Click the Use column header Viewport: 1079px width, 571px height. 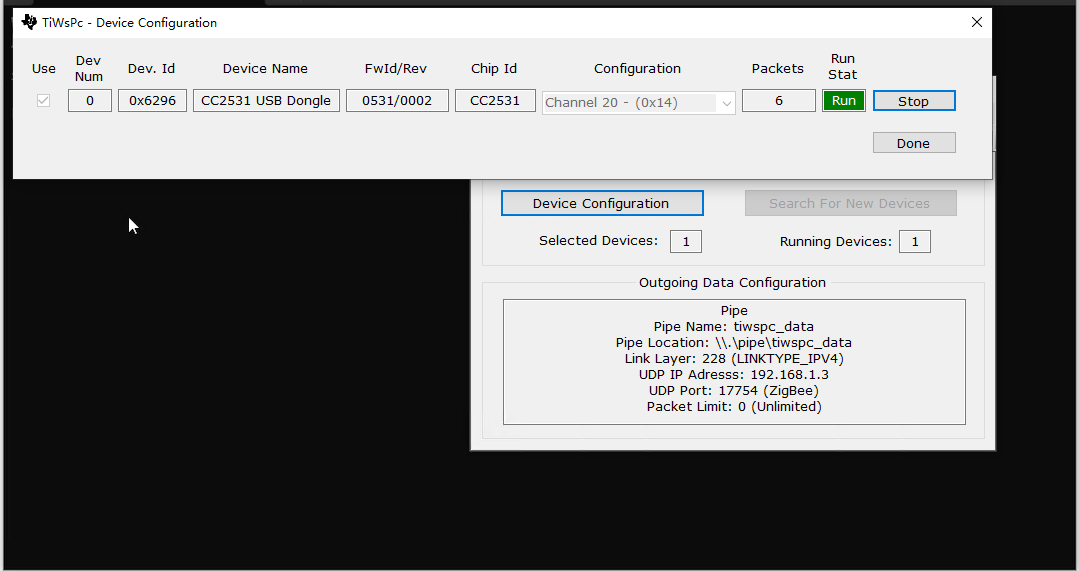[x=44, y=69]
